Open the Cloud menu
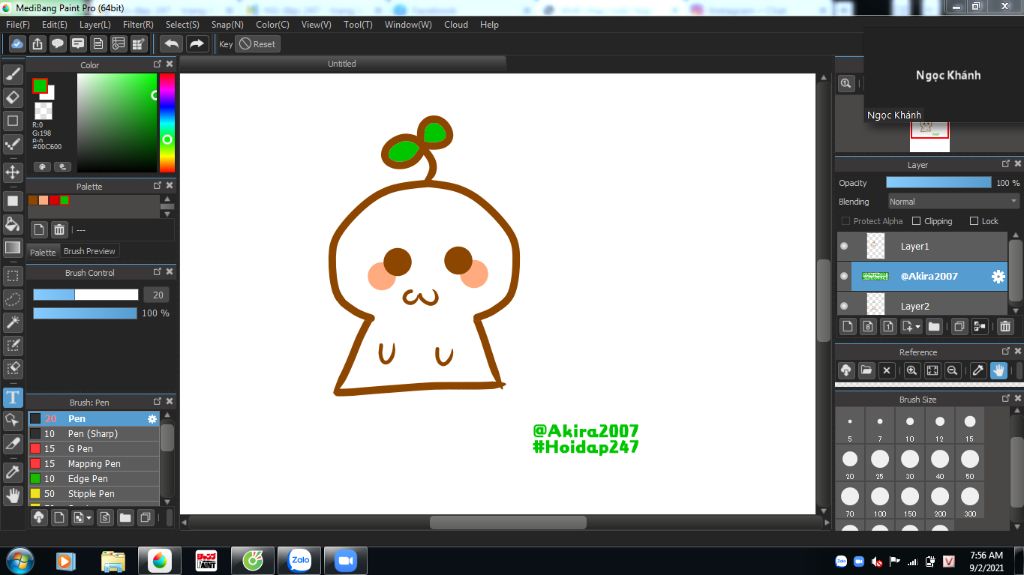Screen dimensions: 1024x575 (x=456, y=24)
